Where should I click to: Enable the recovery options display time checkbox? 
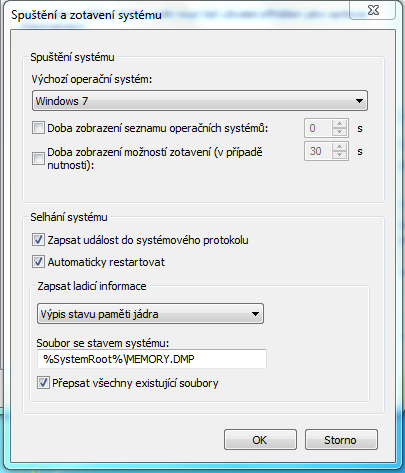pos(38,158)
